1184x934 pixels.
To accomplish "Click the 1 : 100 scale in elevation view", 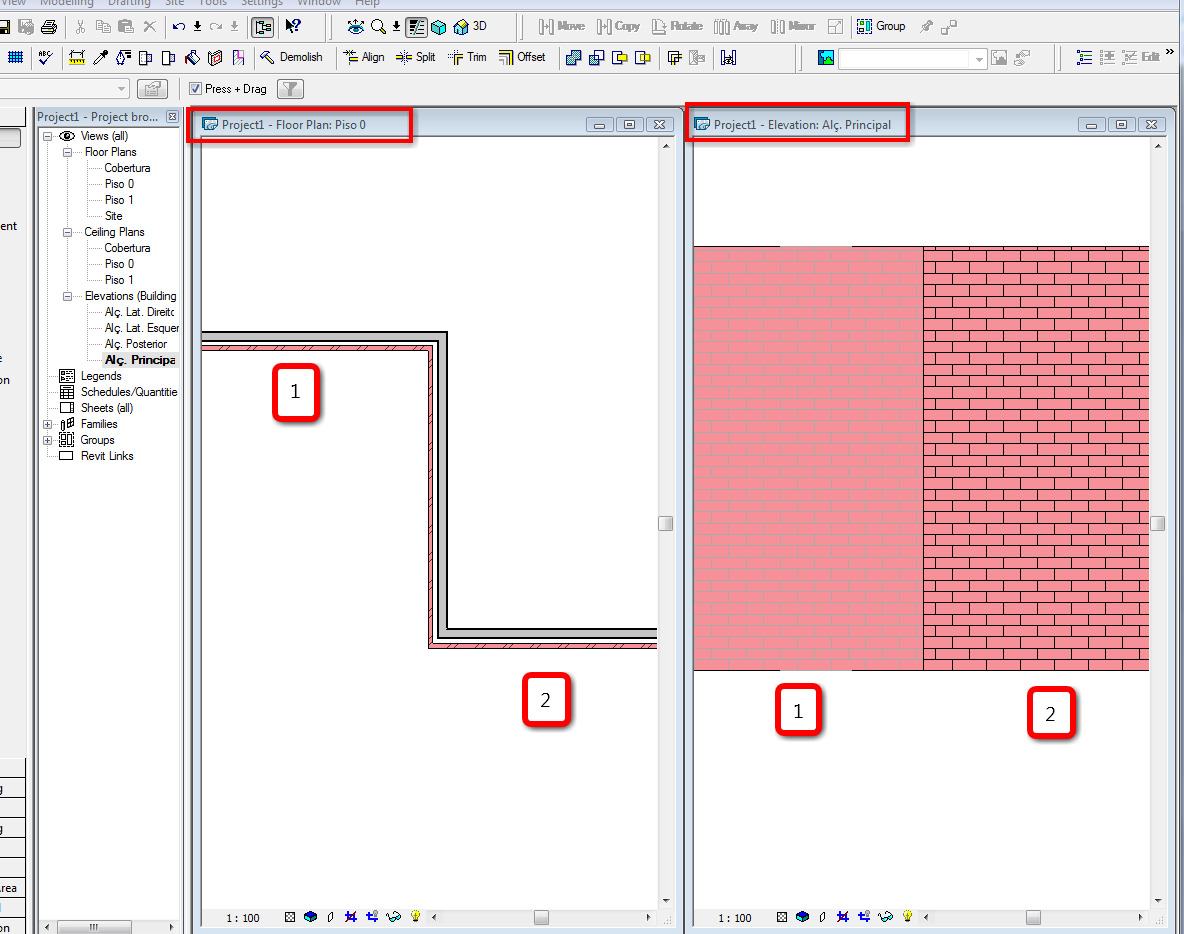I will click(735, 917).
